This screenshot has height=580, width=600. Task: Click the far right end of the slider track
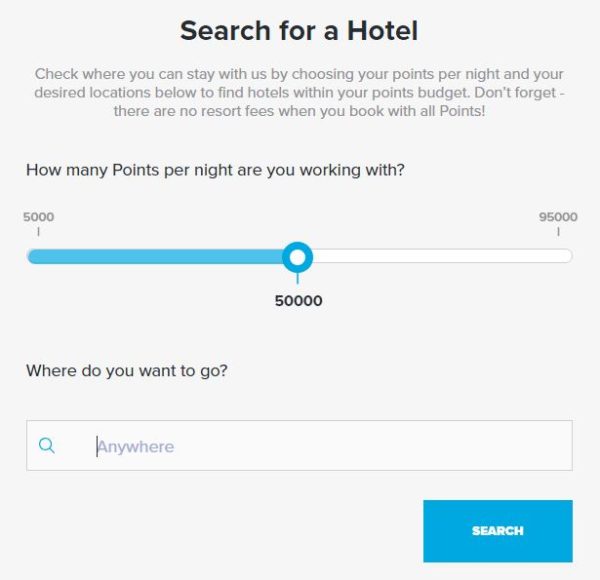click(568, 257)
